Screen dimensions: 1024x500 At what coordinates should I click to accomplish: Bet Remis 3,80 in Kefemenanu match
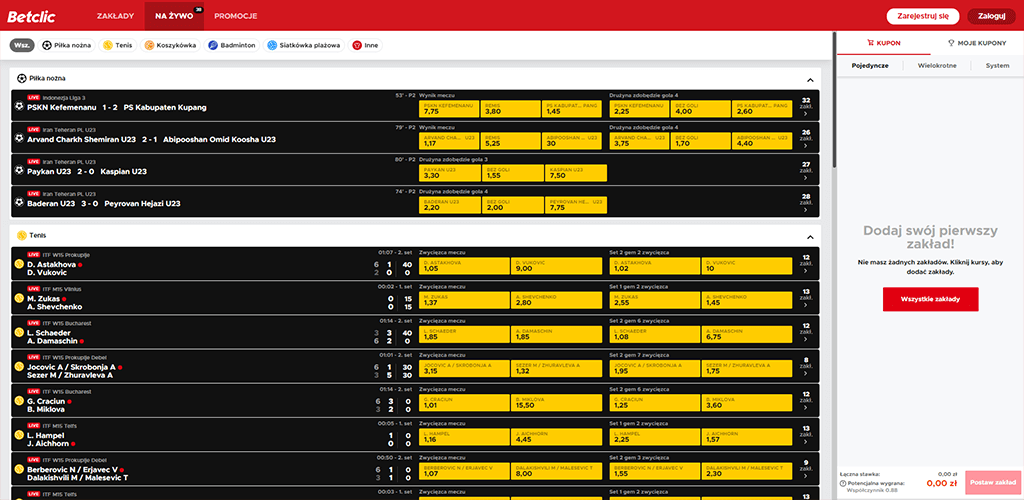pyautogui.click(x=512, y=108)
